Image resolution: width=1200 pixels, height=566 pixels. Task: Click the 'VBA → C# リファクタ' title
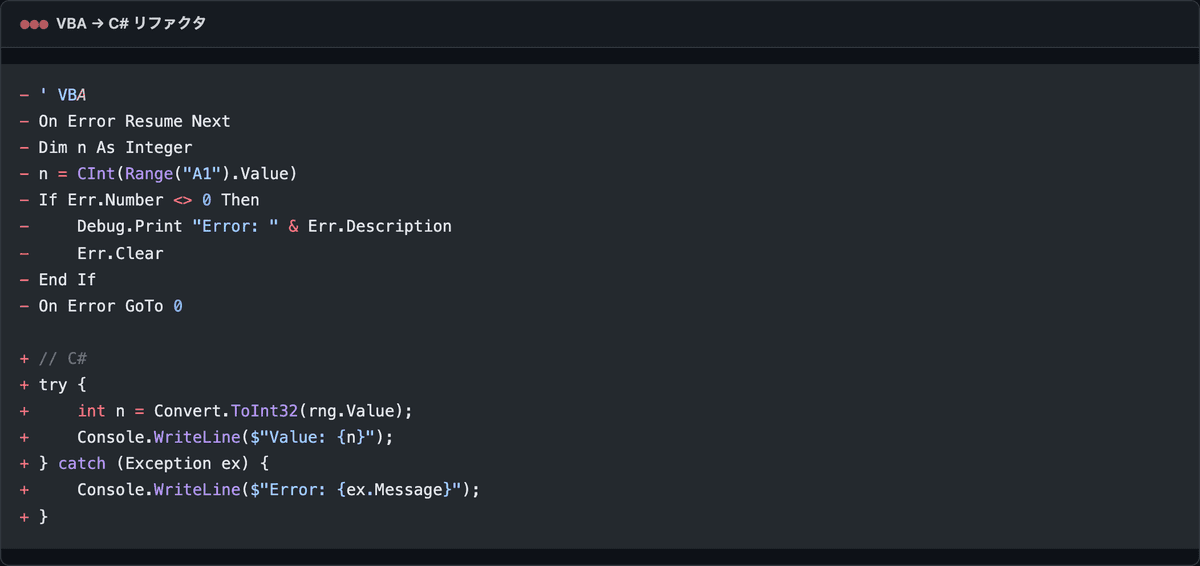131,24
